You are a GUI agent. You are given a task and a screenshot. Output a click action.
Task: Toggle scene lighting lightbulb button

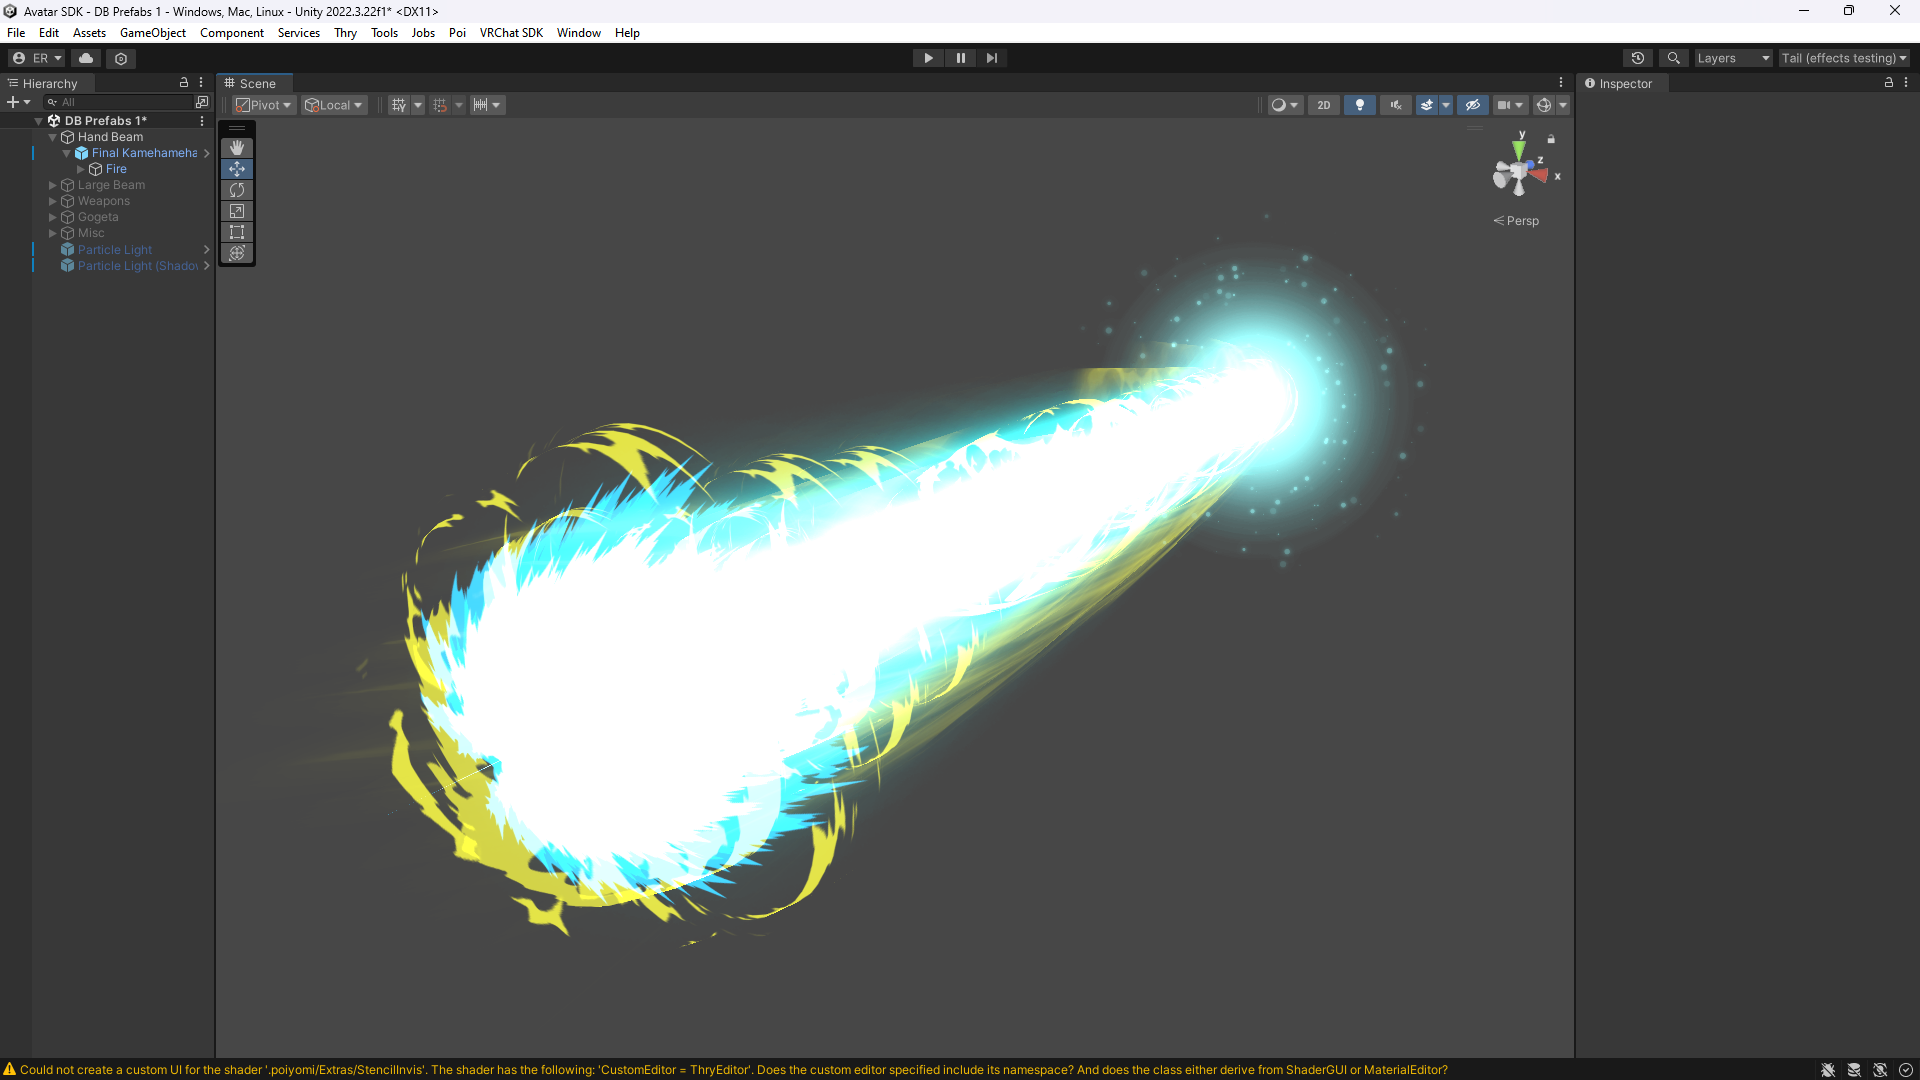click(x=1360, y=105)
